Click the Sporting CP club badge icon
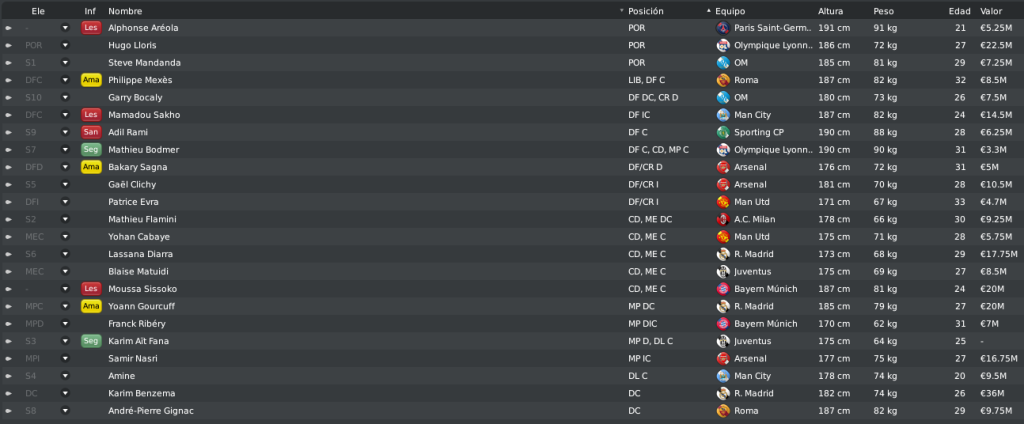This screenshot has height=424, width=1024. (722, 133)
